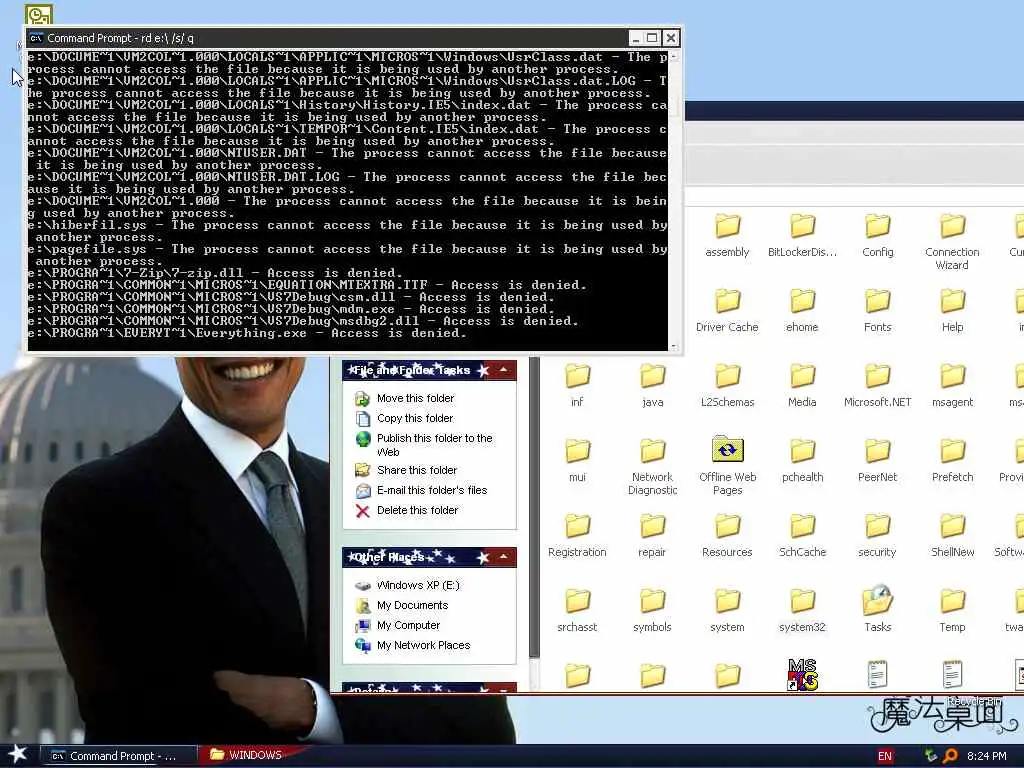The image size is (1024, 768).
Task: Select the Temp folder
Action: pyautogui.click(x=952, y=611)
